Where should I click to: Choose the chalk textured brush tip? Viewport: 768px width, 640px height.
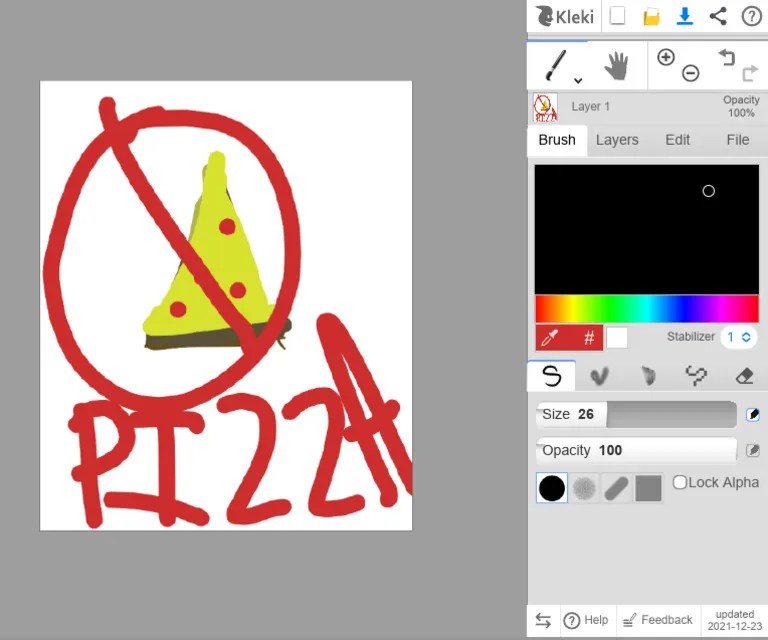coord(584,488)
